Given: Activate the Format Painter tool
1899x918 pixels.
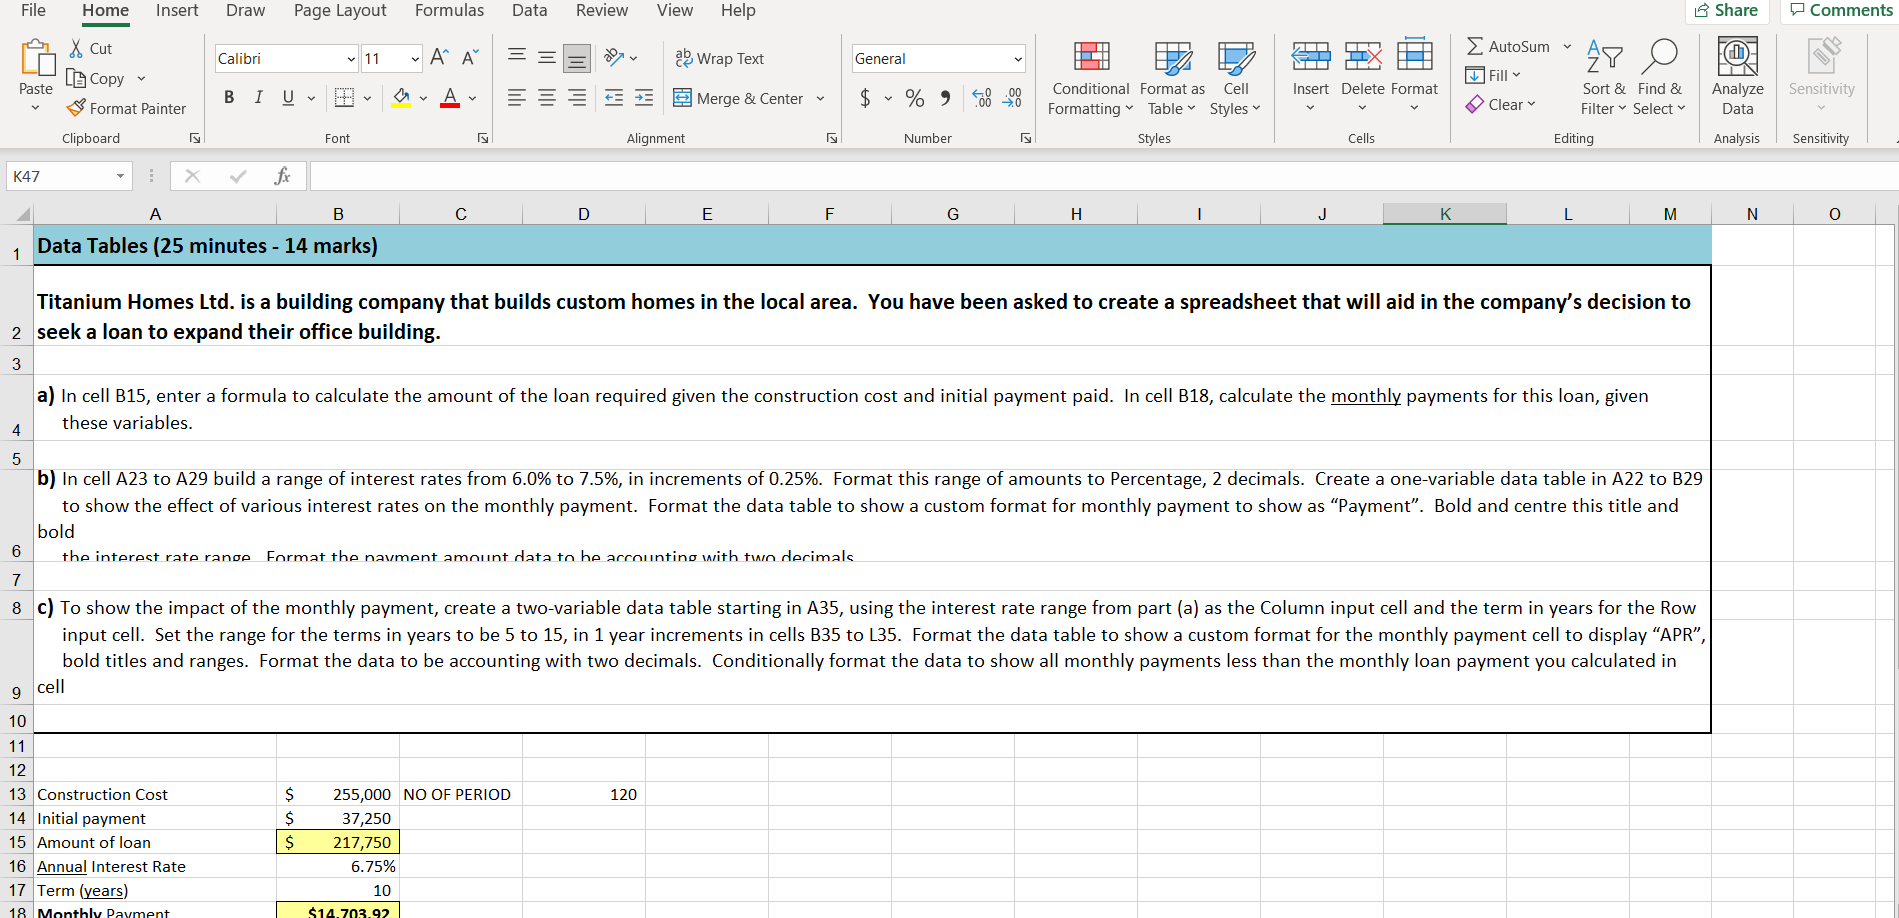Looking at the screenshot, I should click(127, 108).
